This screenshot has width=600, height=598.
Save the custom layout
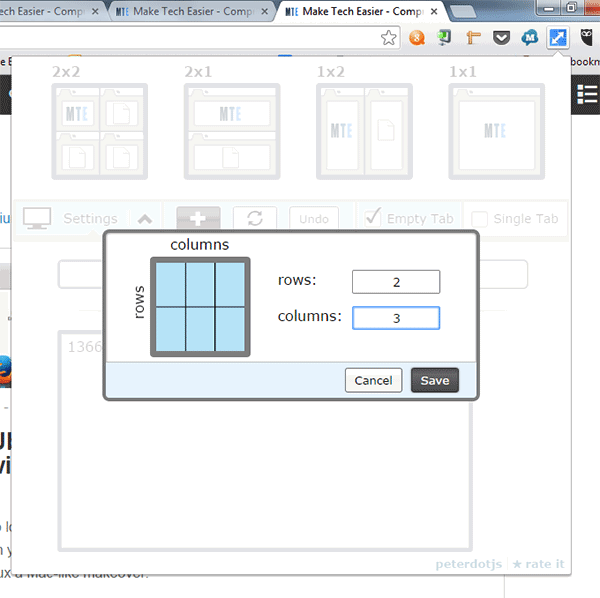click(434, 380)
